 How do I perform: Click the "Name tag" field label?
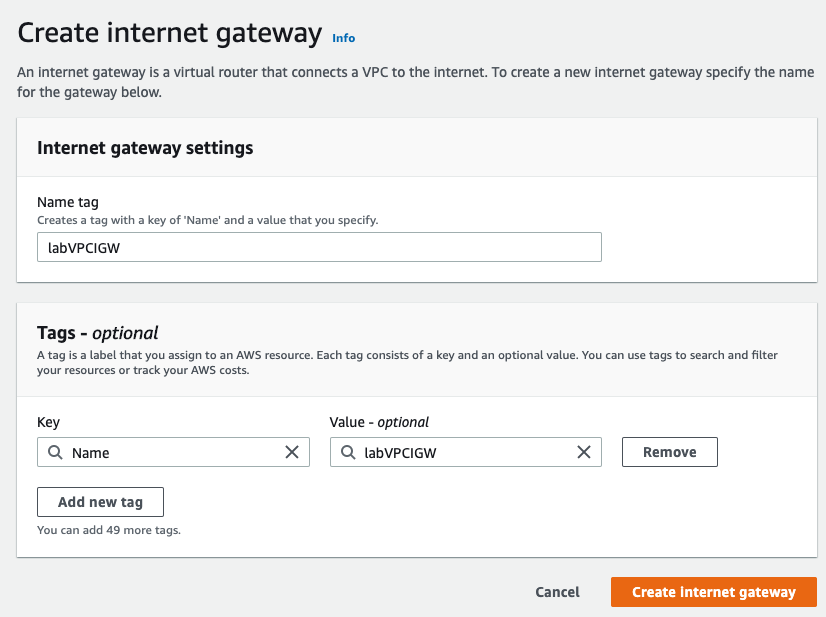[x=68, y=202]
